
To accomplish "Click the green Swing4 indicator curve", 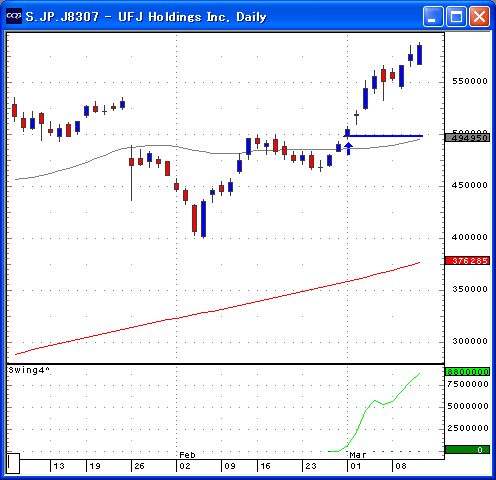I will (x=375, y=413).
